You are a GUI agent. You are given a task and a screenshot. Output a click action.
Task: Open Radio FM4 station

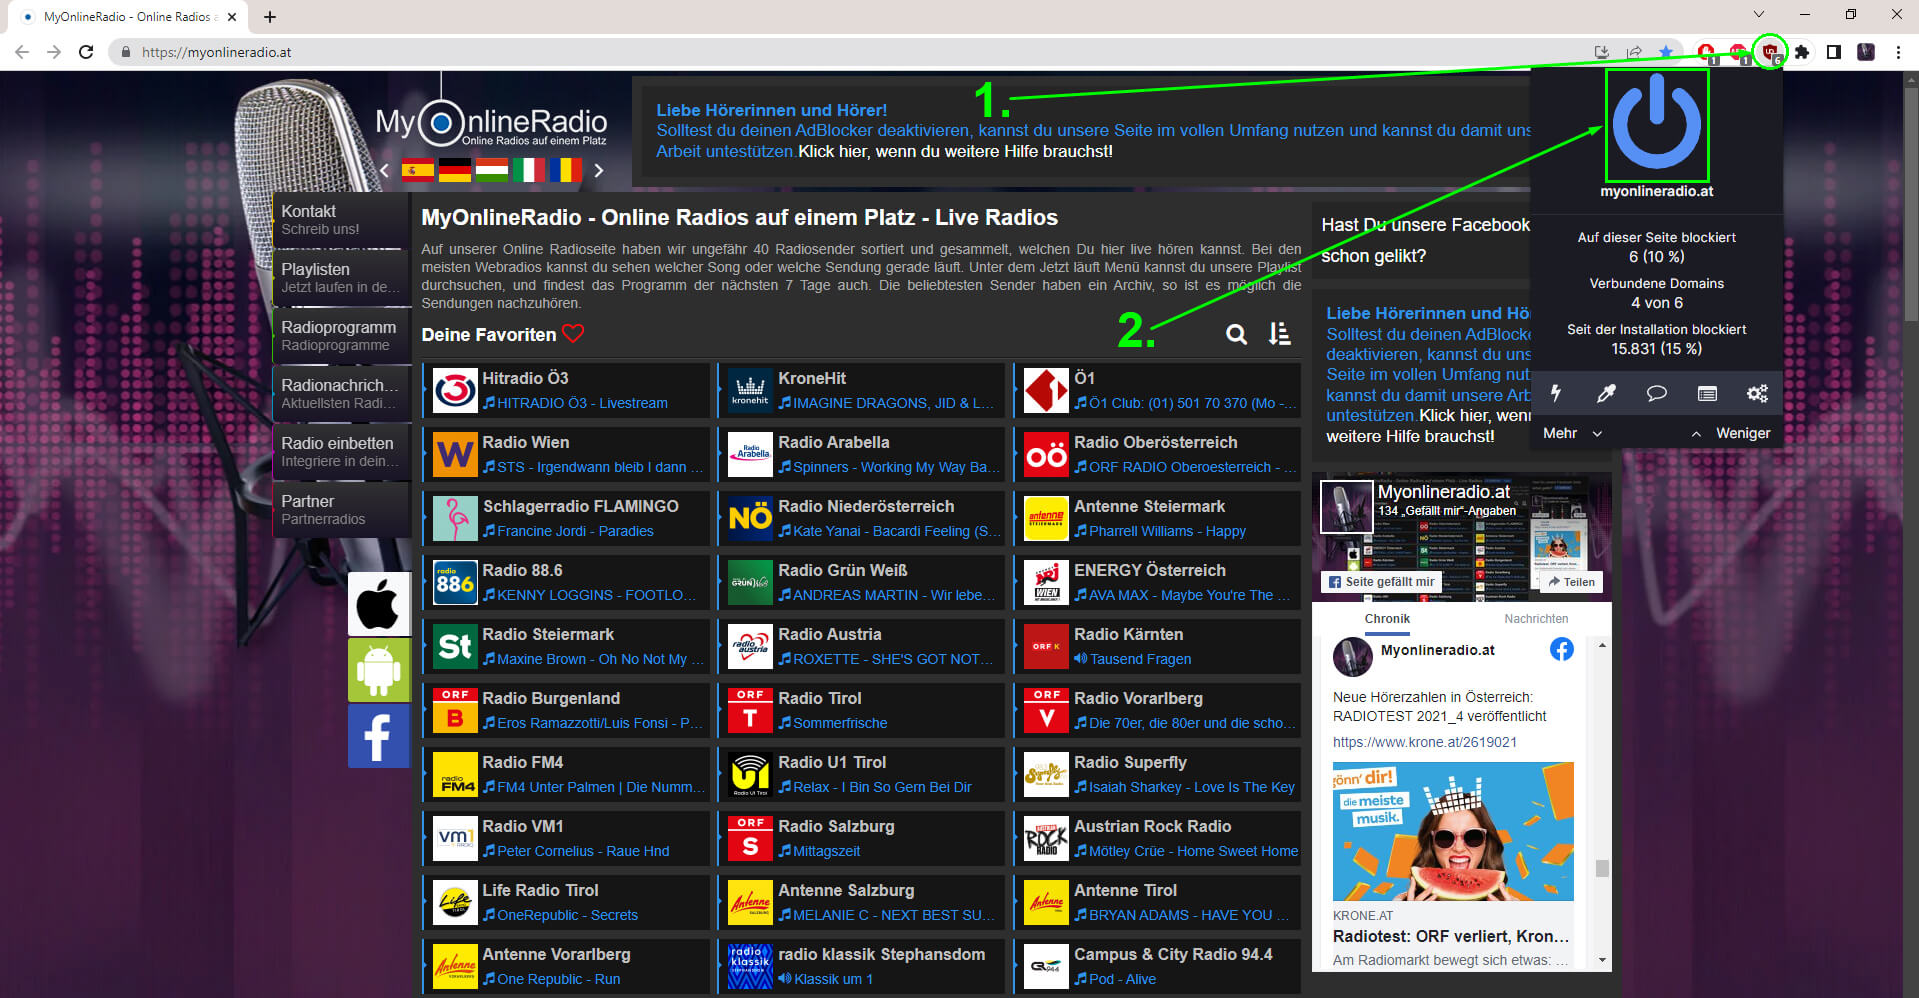point(566,774)
